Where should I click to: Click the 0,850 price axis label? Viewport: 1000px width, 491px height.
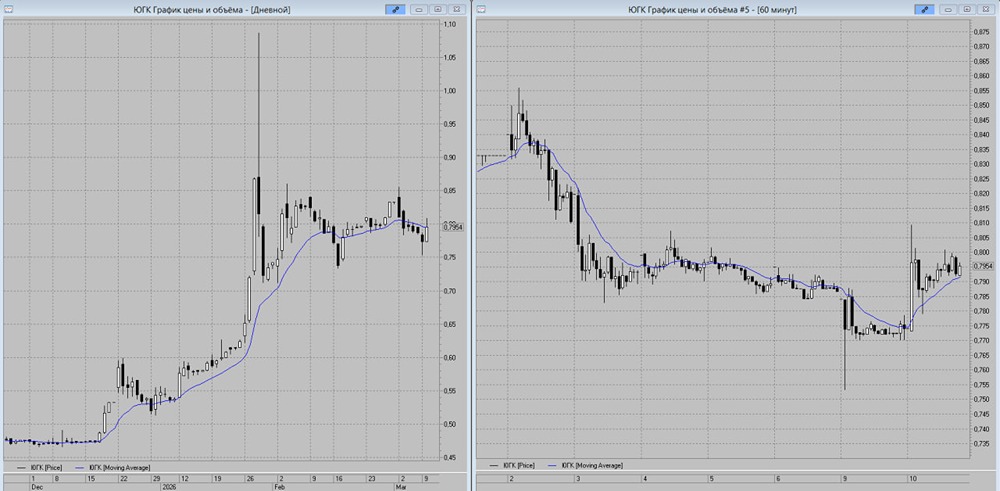[x=980, y=105]
